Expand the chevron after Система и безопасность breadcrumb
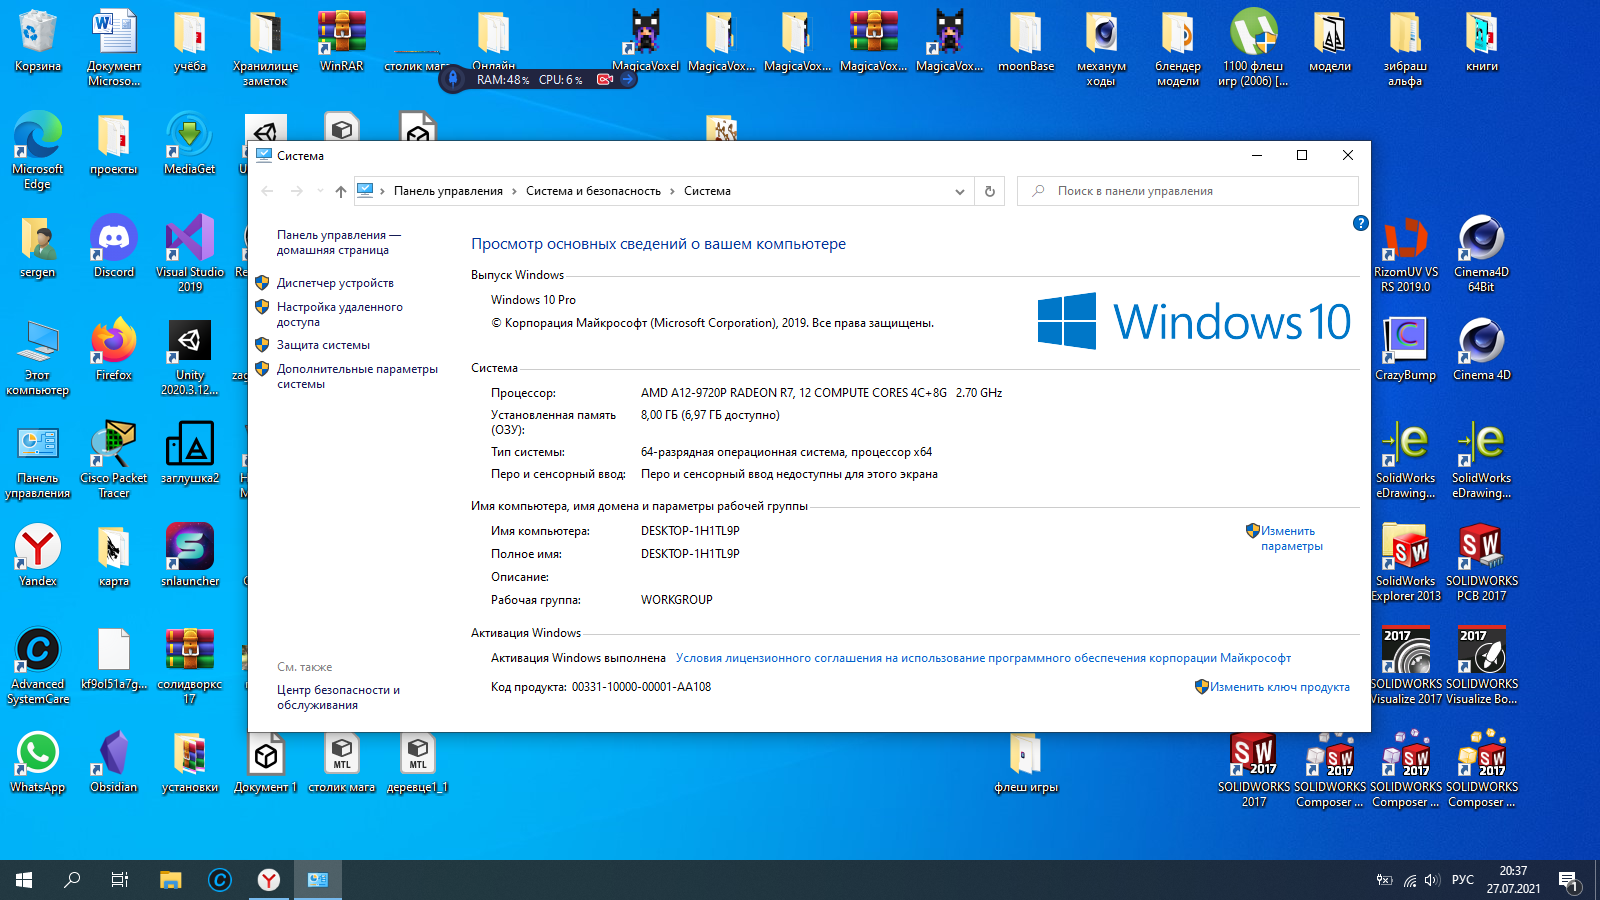The height and width of the screenshot is (900, 1600). click(672, 191)
